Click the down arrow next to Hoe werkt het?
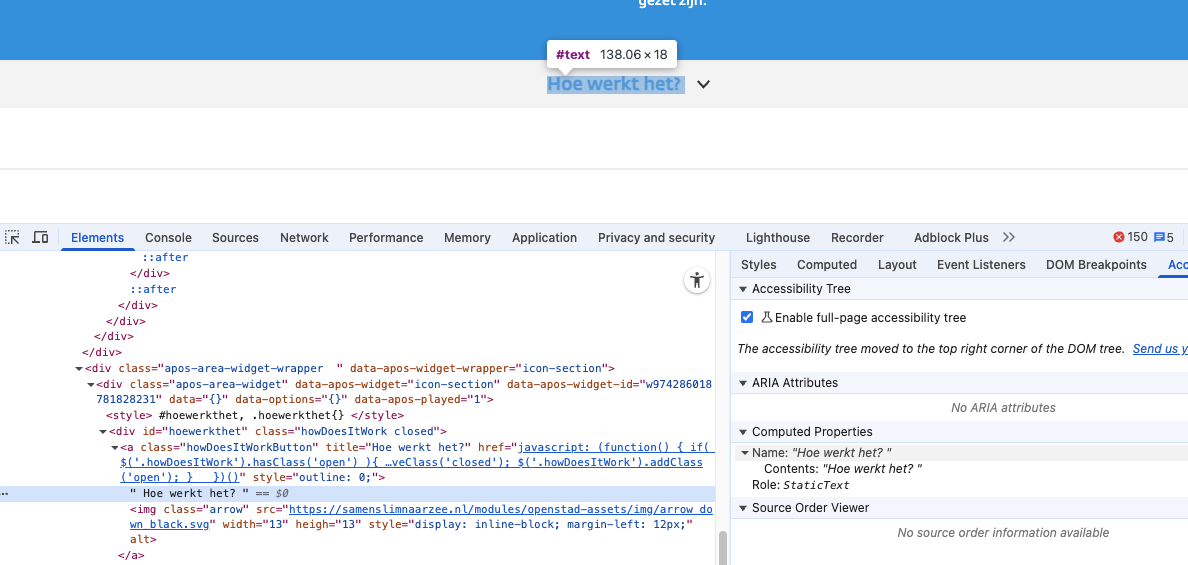This screenshot has width=1188, height=565. [x=703, y=85]
